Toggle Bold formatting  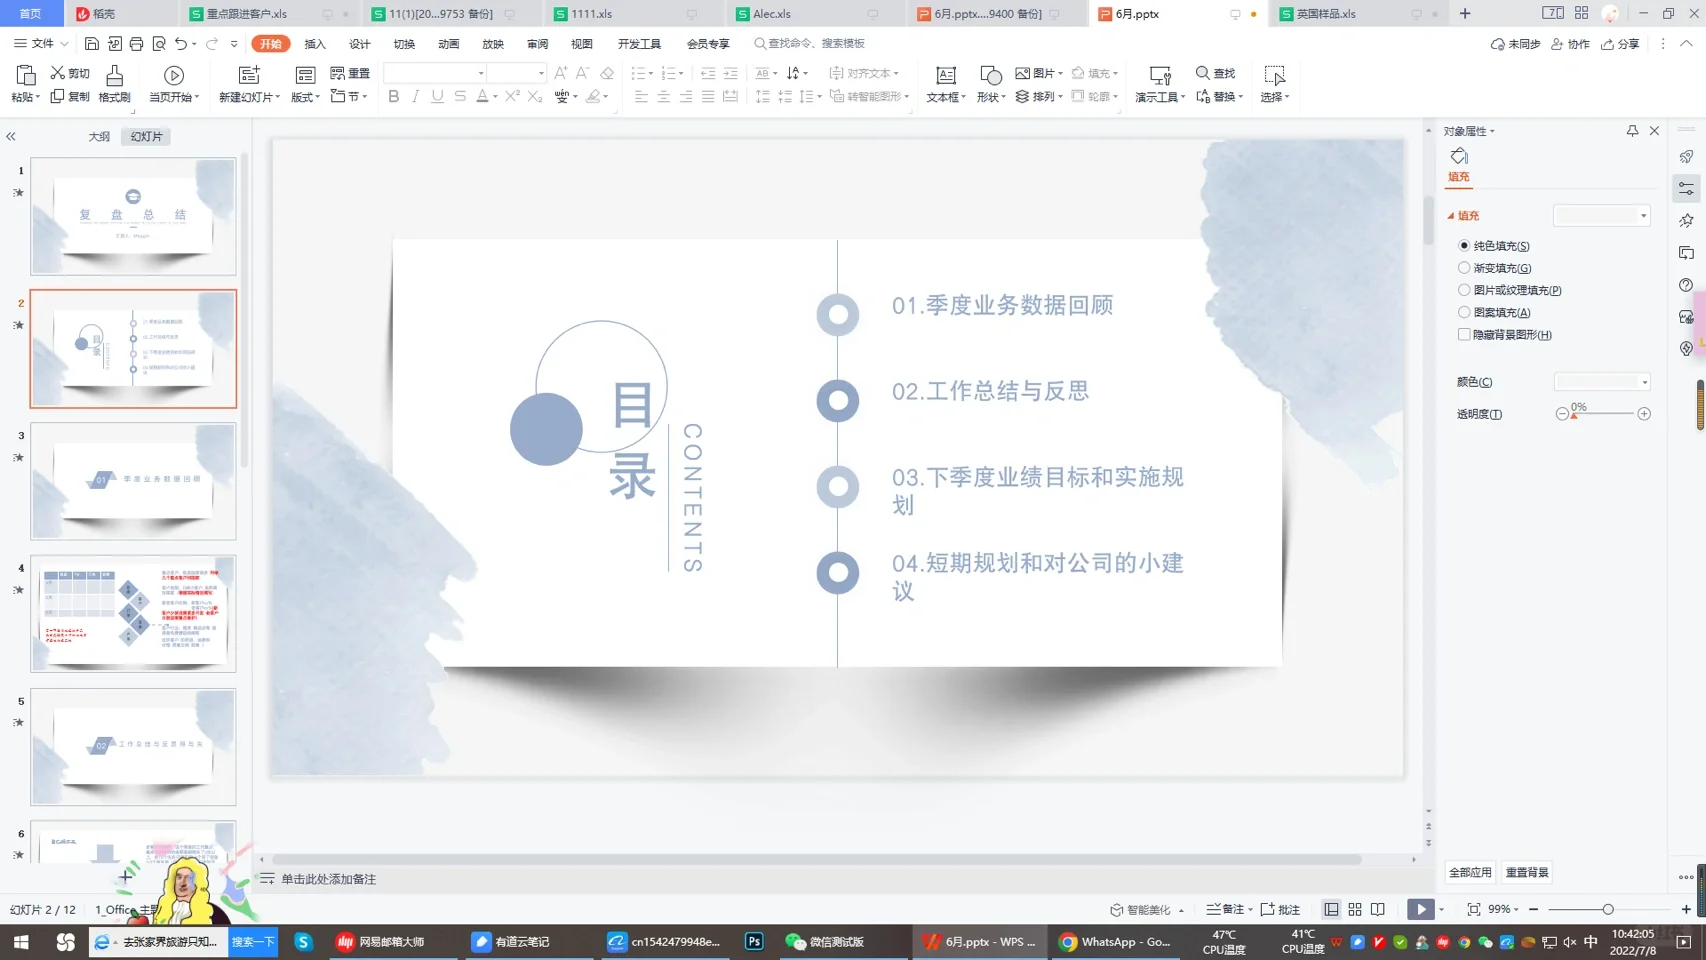[x=393, y=97]
